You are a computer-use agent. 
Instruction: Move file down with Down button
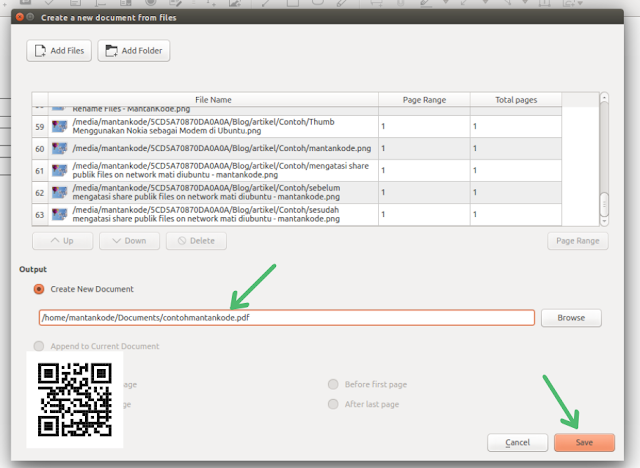(x=129, y=241)
